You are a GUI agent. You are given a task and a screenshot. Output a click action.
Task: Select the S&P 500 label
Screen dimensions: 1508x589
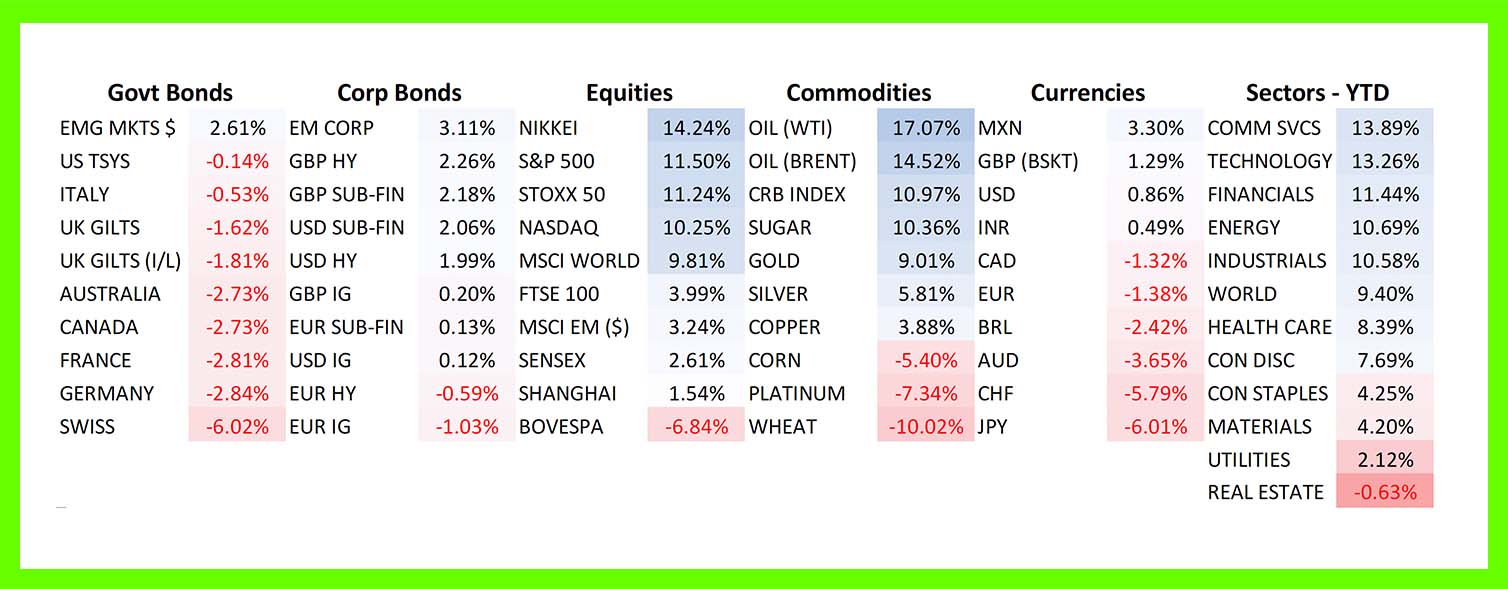pos(556,161)
